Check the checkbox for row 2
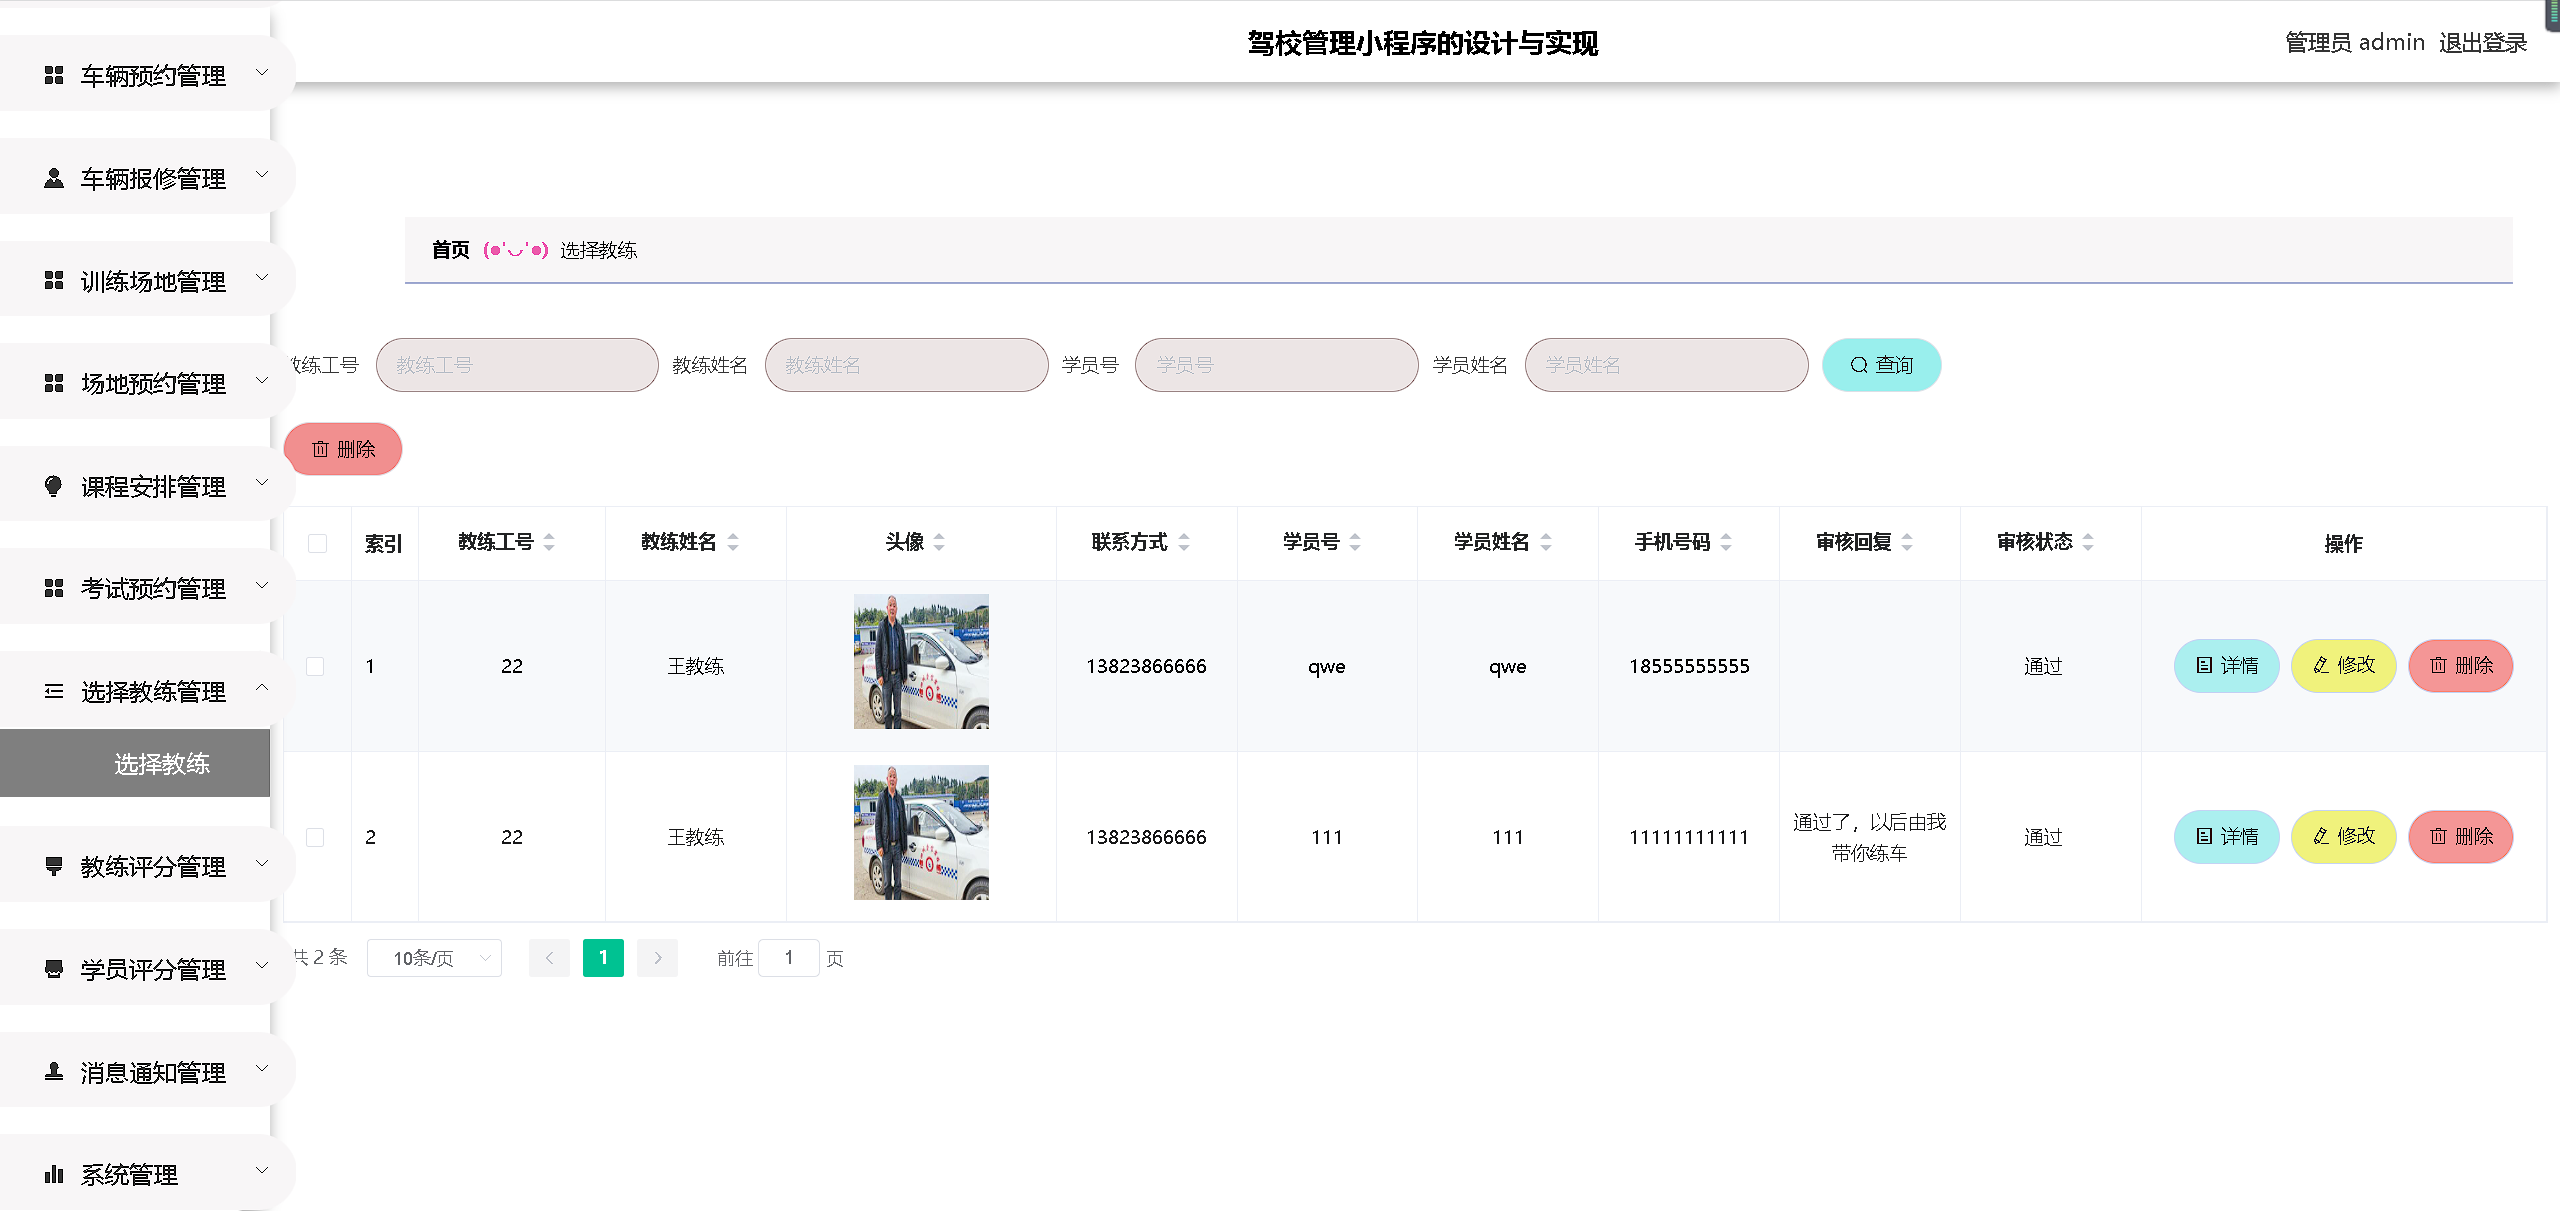This screenshot has width=2560, height=1211. point(315,837)
